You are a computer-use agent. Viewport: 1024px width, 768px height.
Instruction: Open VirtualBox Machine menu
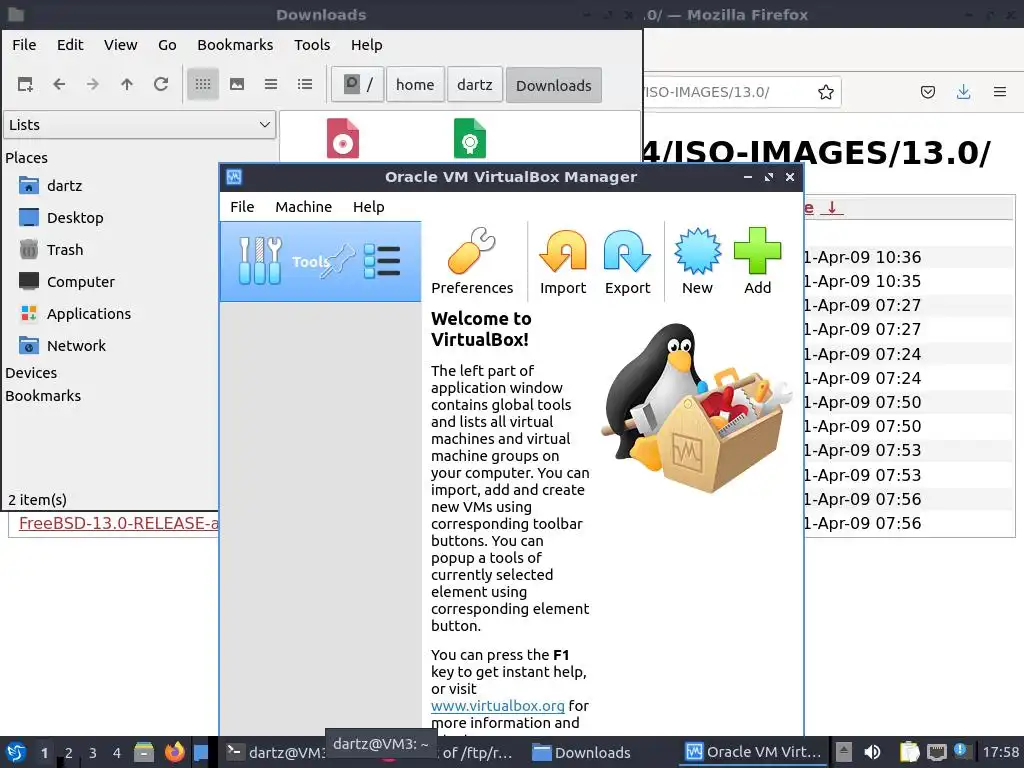pos(303,206)
